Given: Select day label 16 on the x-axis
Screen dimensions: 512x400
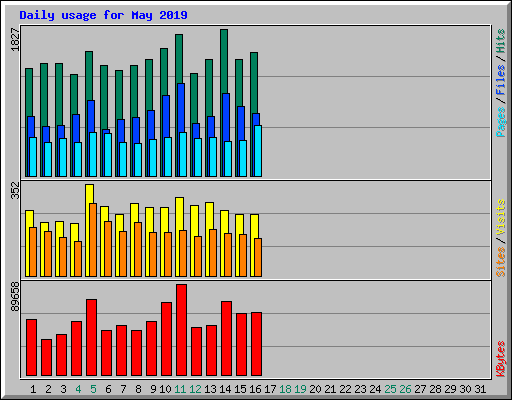Looking at the screenshot, I should tap(255, 389).
